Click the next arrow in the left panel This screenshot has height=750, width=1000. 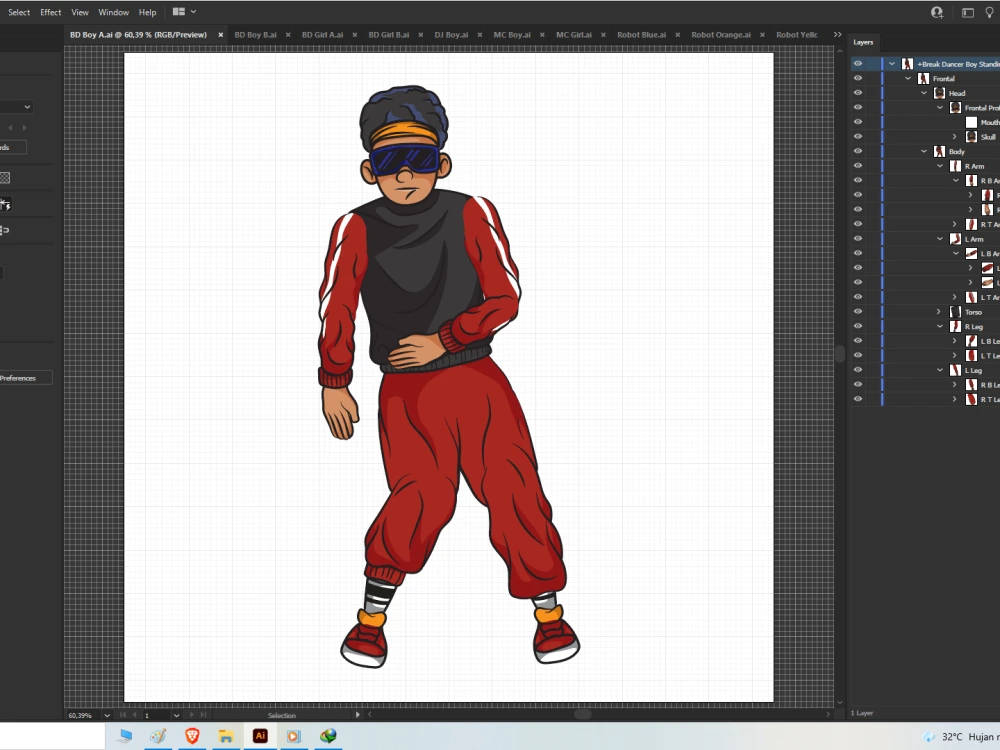24,128
